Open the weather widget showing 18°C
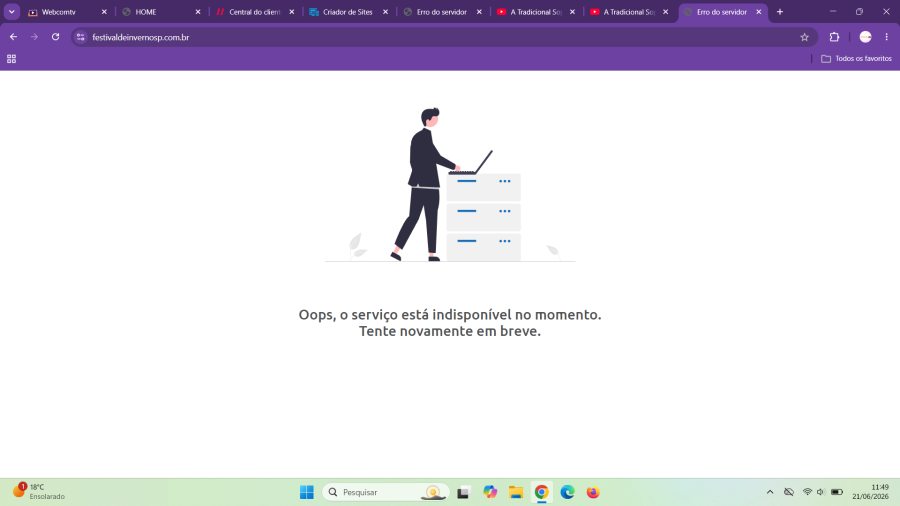The width and height of the screenshot is (900, 506). (39, 492)
